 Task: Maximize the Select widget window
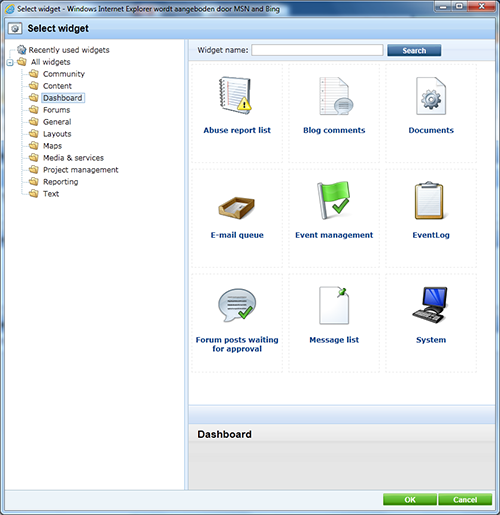pyautogui.click(x=459, y=7)
